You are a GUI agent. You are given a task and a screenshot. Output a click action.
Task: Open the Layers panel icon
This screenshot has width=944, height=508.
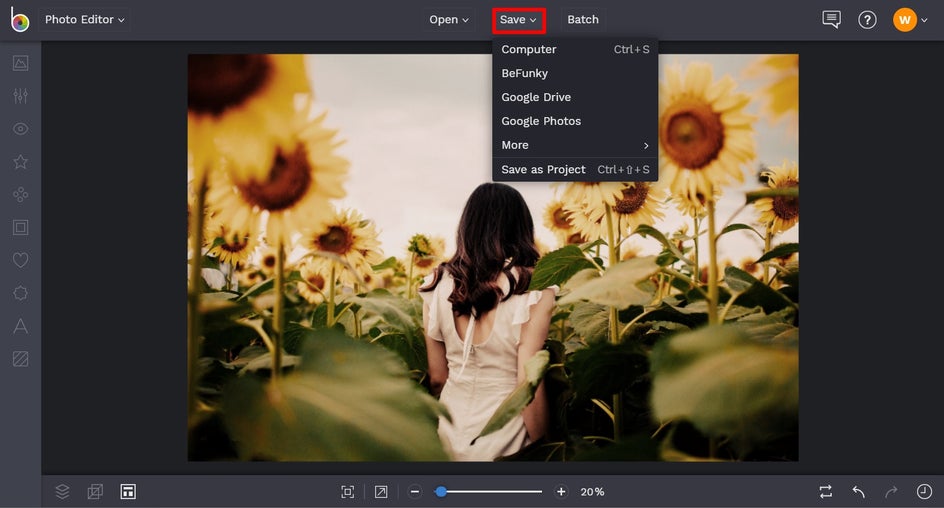pos(62,492)
